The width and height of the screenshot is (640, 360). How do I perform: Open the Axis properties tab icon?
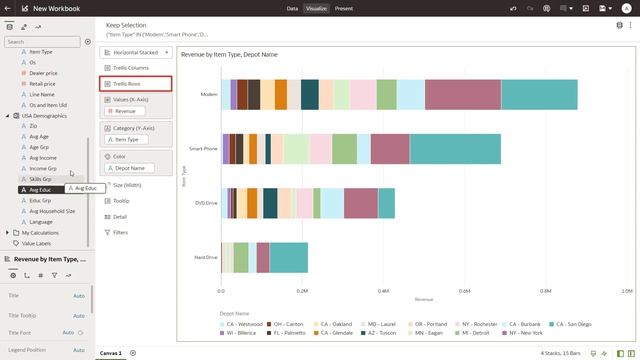pos(27,276)
